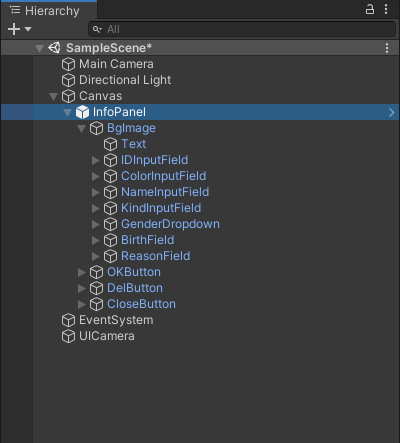Screen dimensions: 400x443
Task: Click the Hierarchy panel lock icon
Action: (370, 9)
